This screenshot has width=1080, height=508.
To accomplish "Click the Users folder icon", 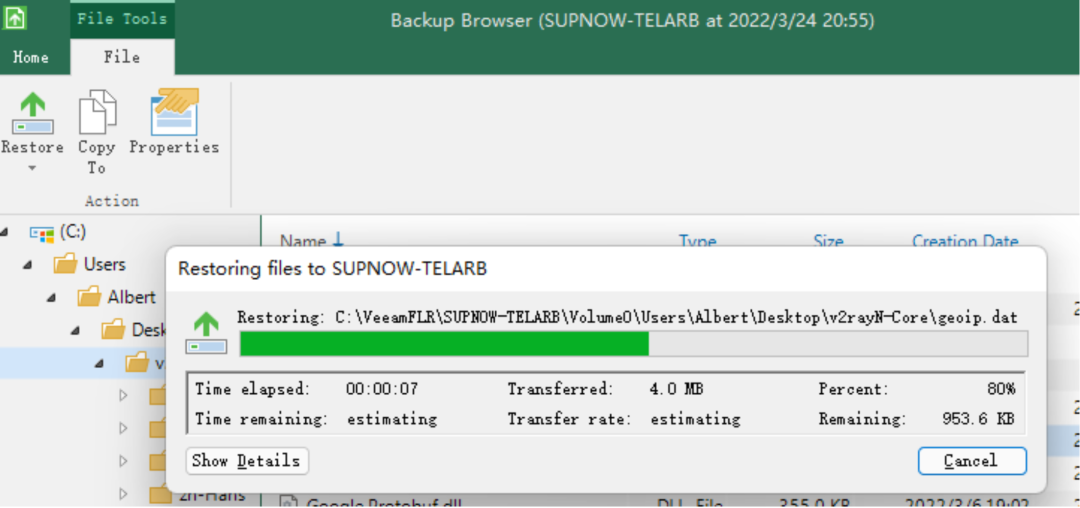I will click(65, 264).
